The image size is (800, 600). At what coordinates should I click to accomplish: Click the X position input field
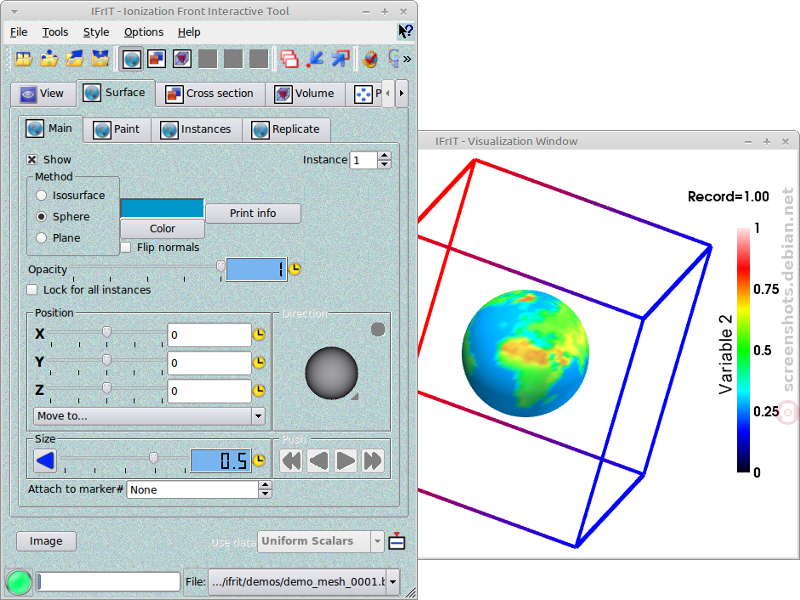tap(209, 335)
